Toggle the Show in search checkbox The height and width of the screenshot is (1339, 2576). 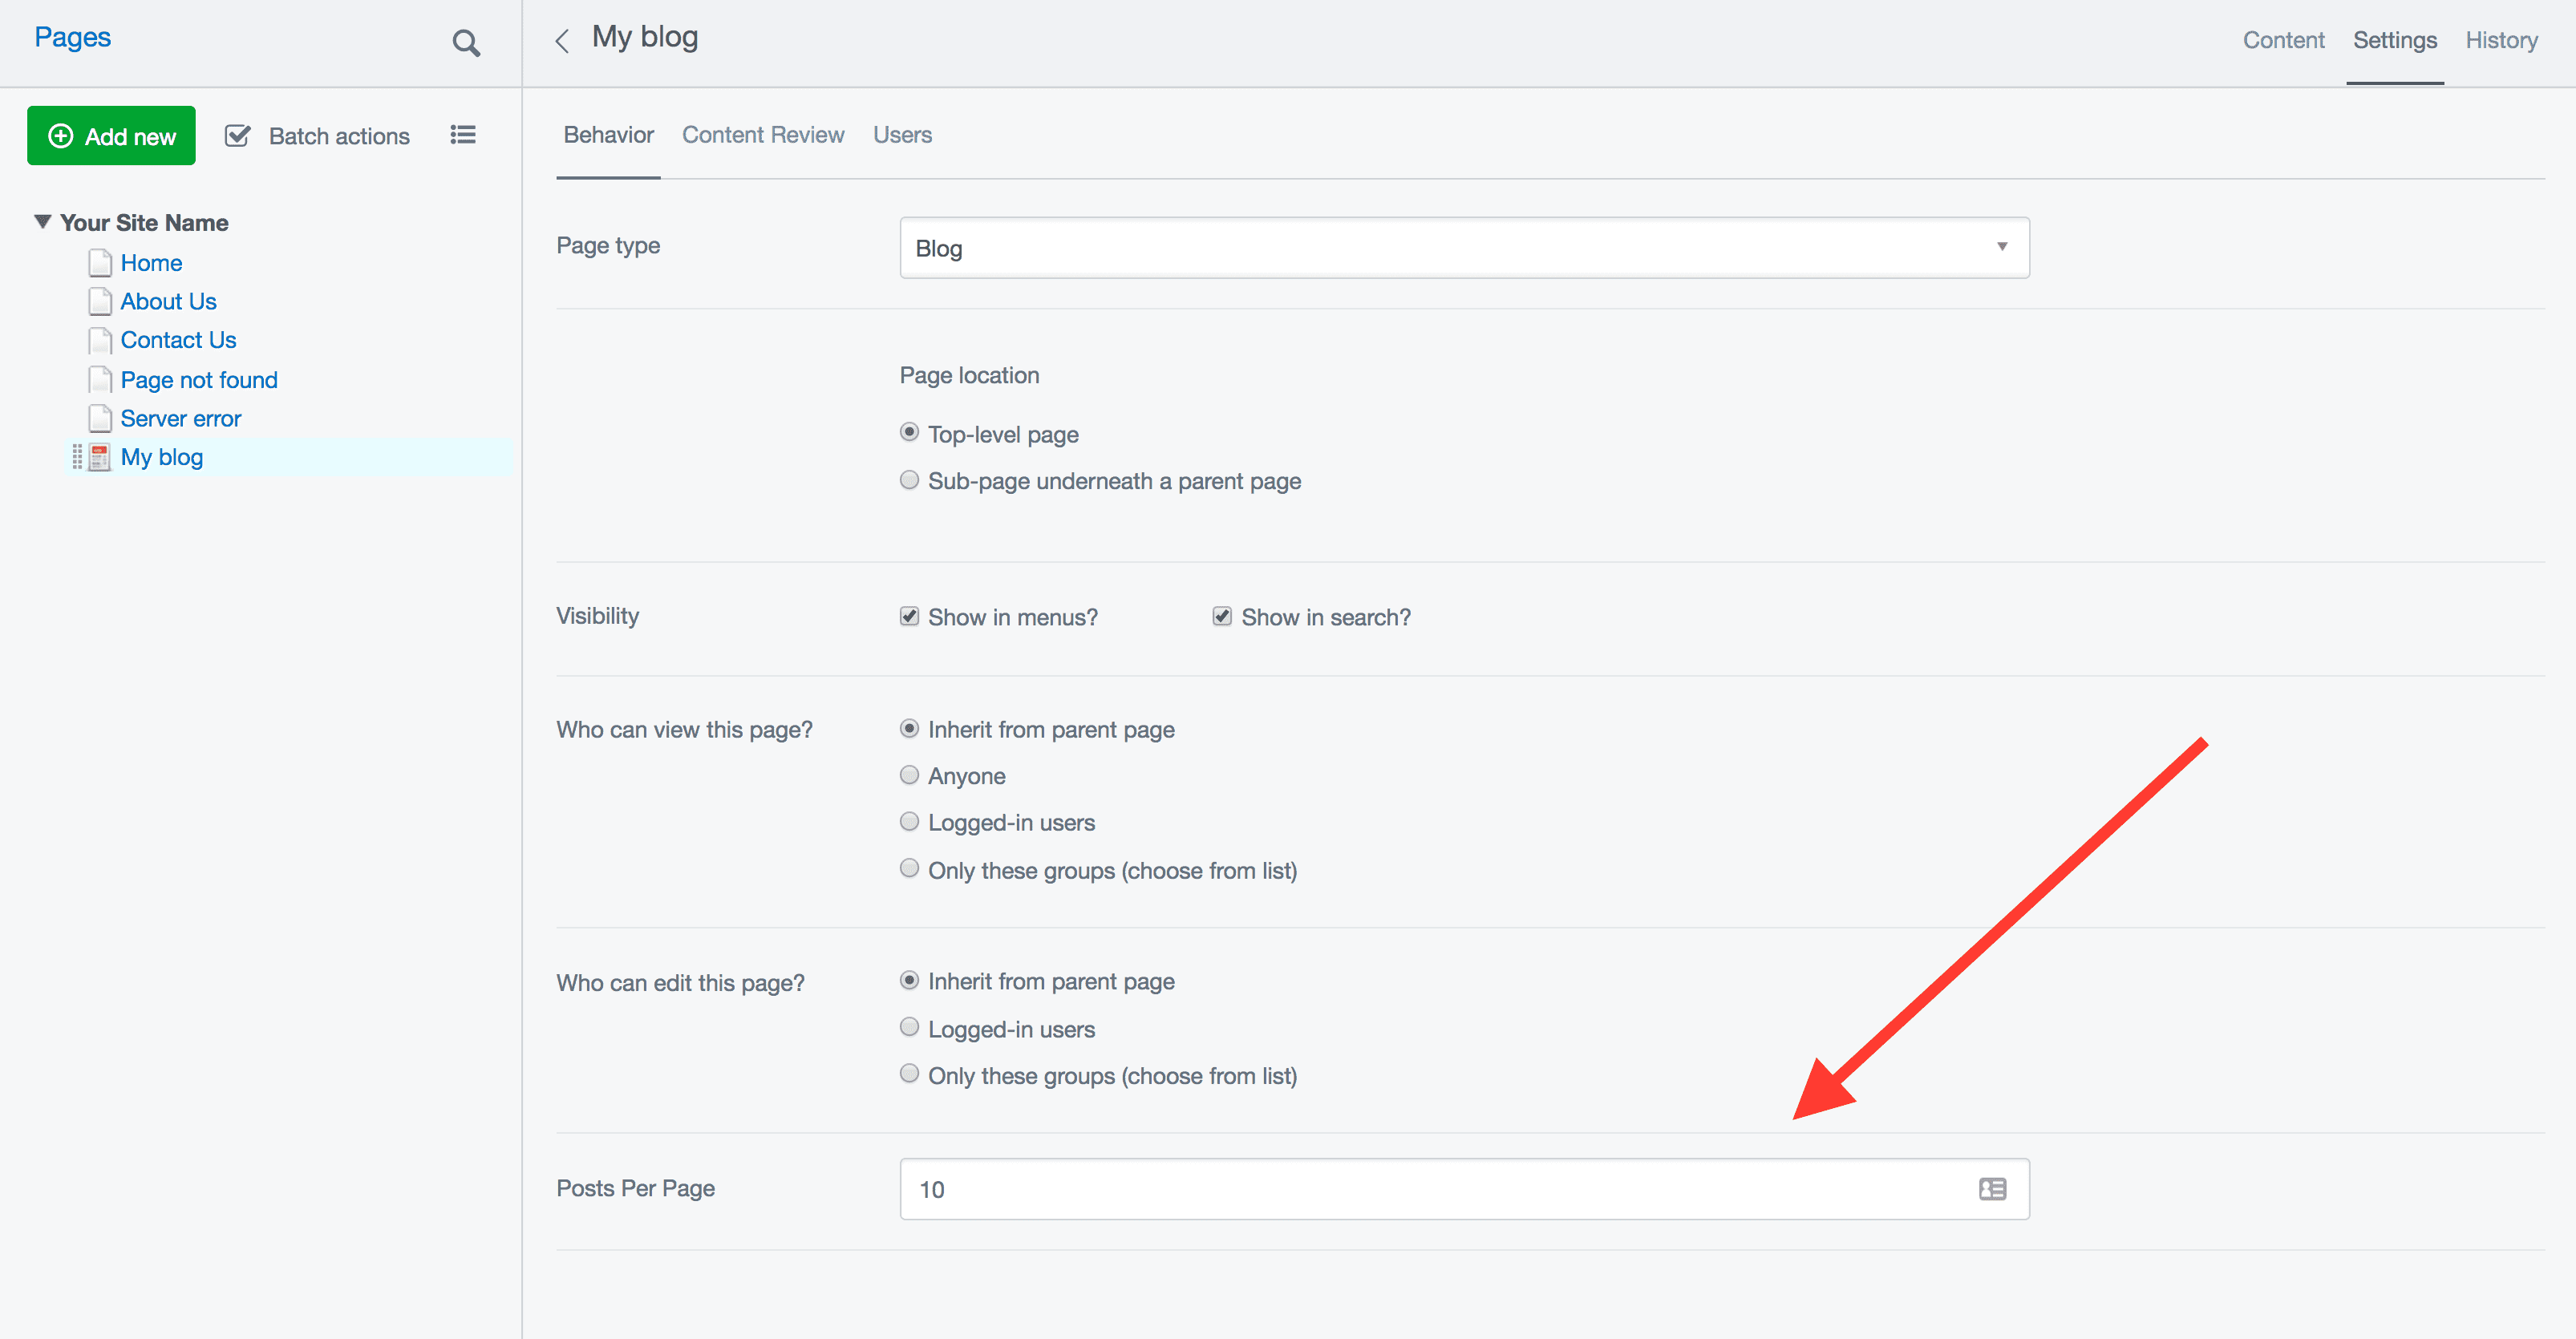1222,616
